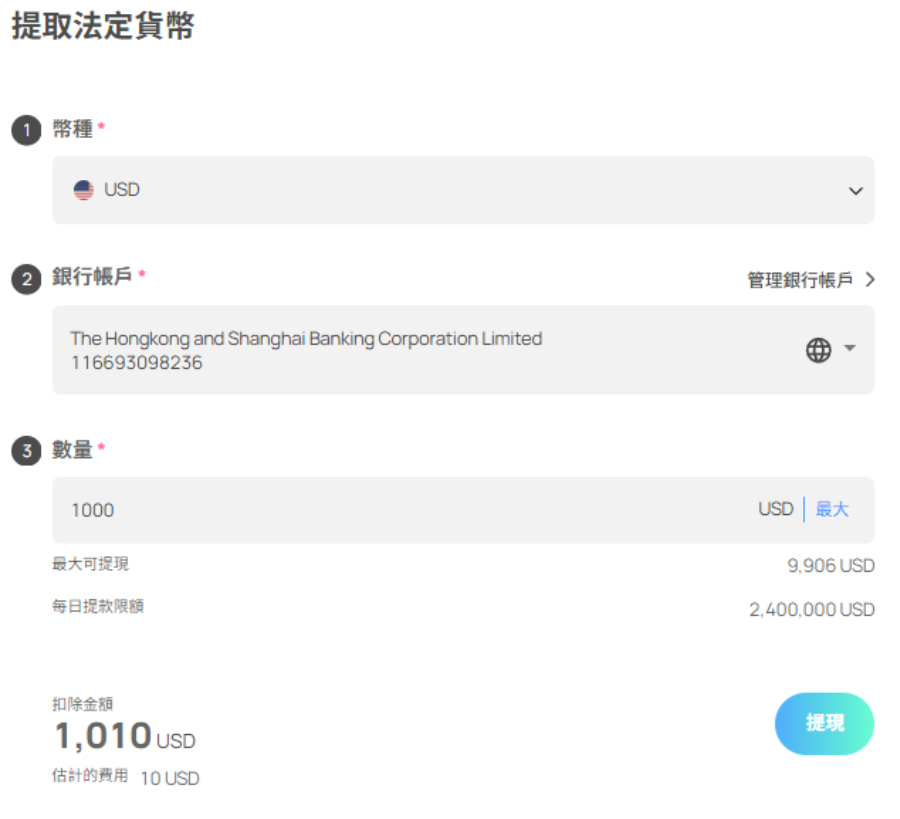Focus the 數量 amount input showing 1000

[463, 510]
